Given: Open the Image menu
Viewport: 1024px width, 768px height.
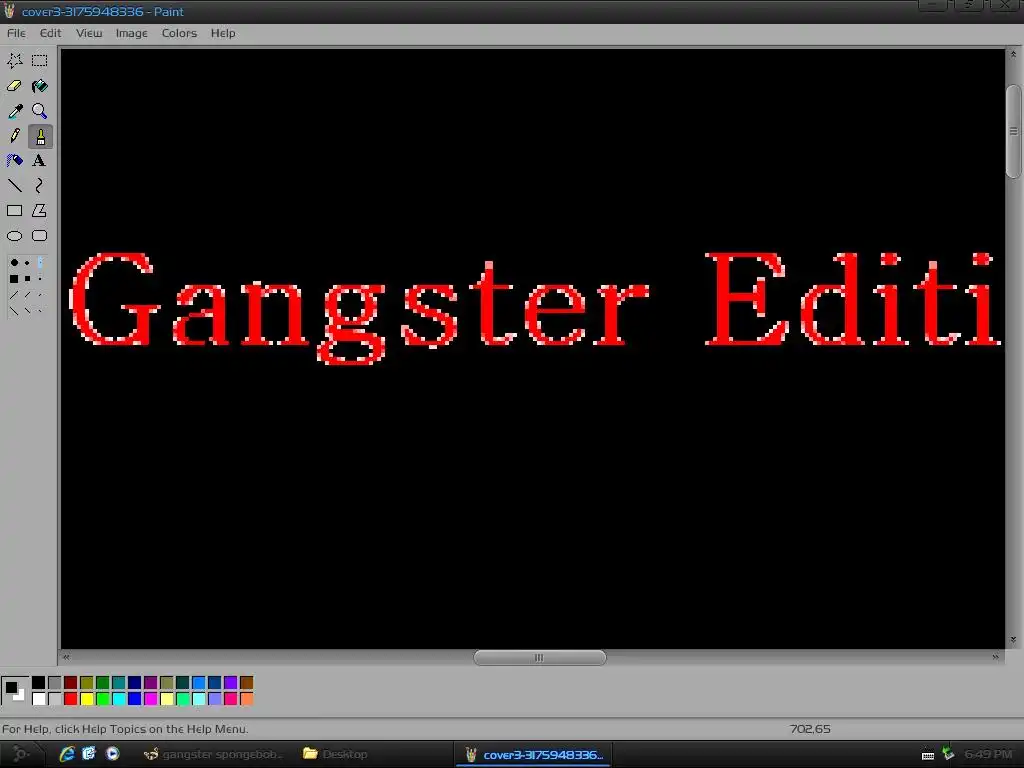Looking at the screenshot, I should coord(131,33).
